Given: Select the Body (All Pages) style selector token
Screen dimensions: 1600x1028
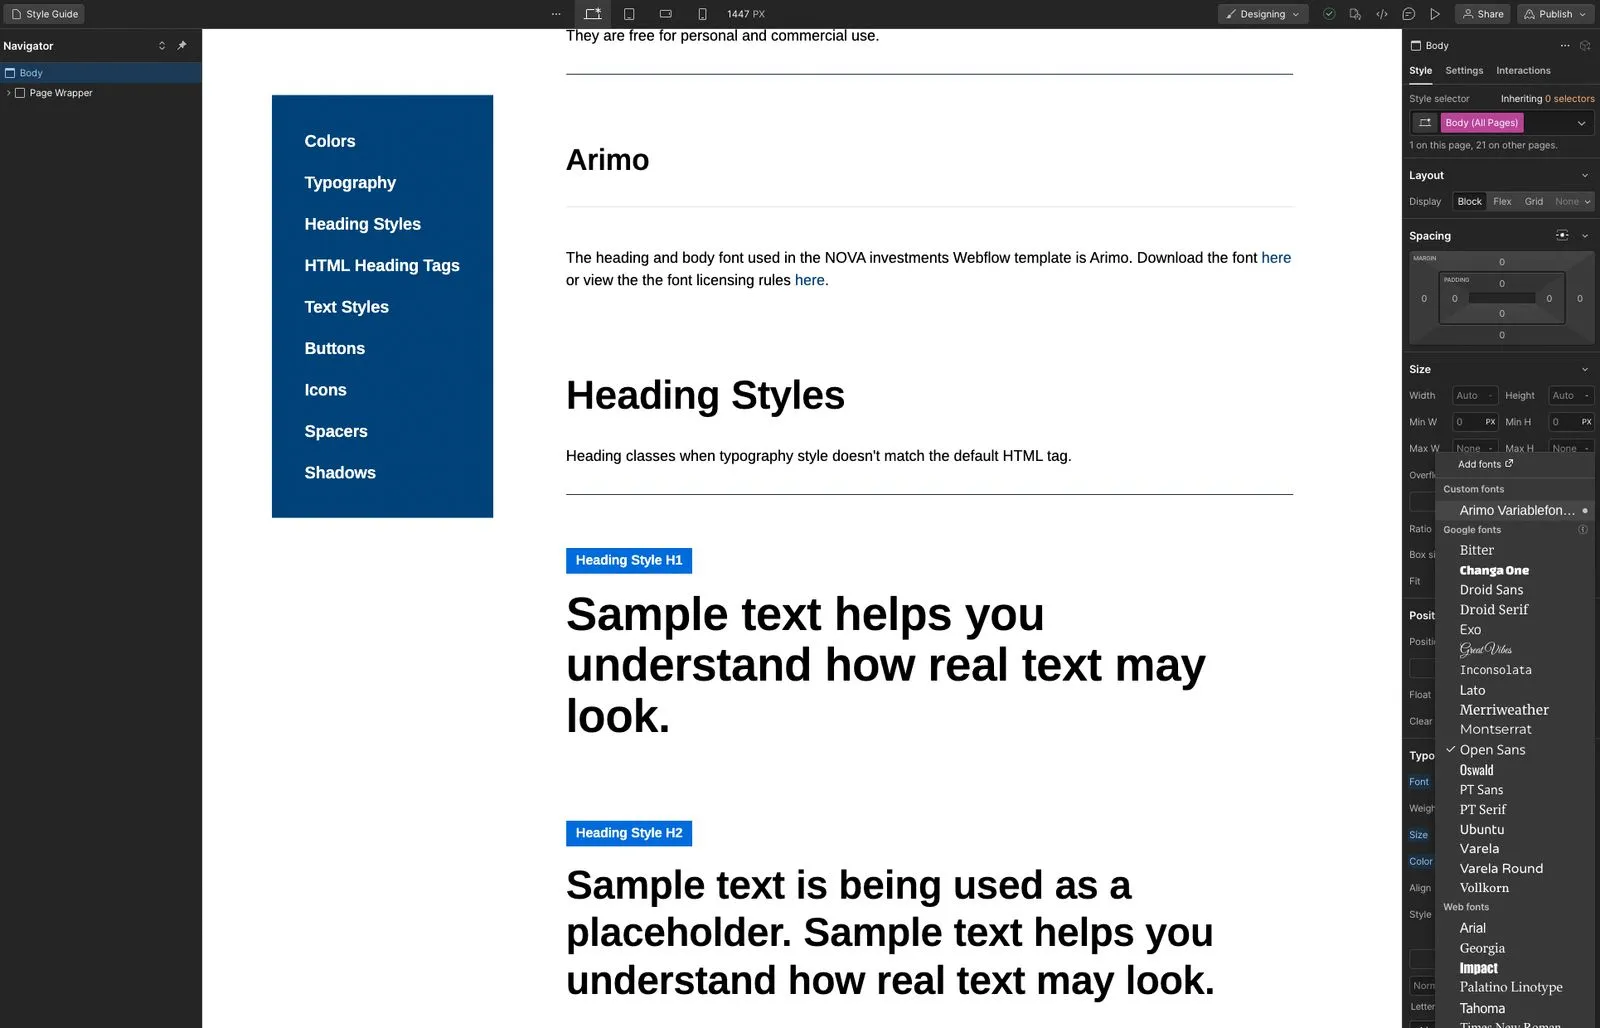Looking at the screenshot, I should coord(1481,122).
